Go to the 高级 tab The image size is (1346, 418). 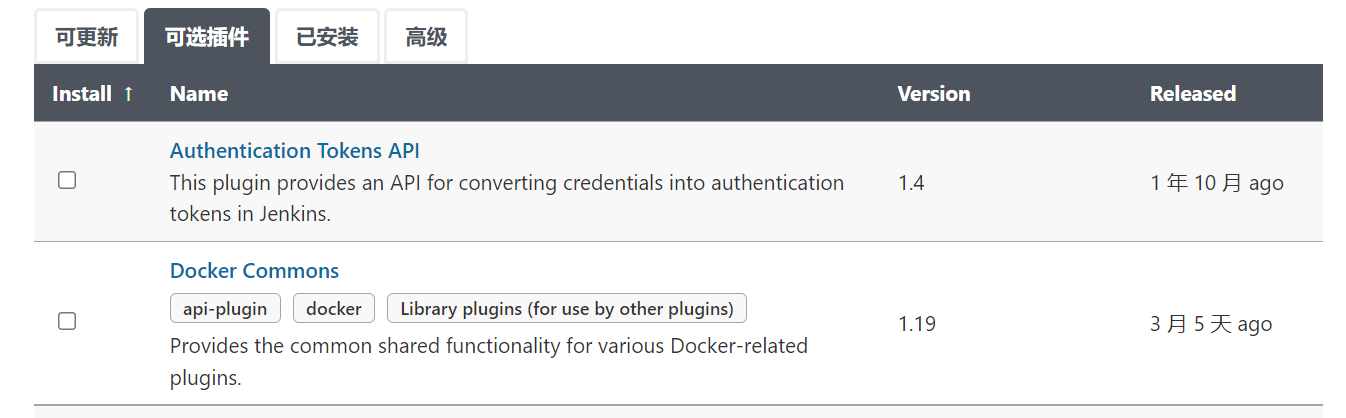pyautogui.click(x=426, y=37)
